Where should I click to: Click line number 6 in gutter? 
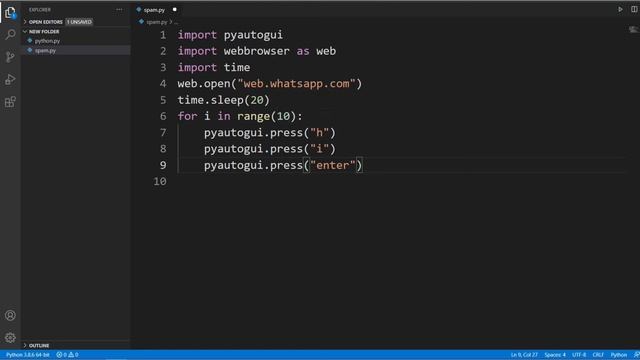coord(163,116)
